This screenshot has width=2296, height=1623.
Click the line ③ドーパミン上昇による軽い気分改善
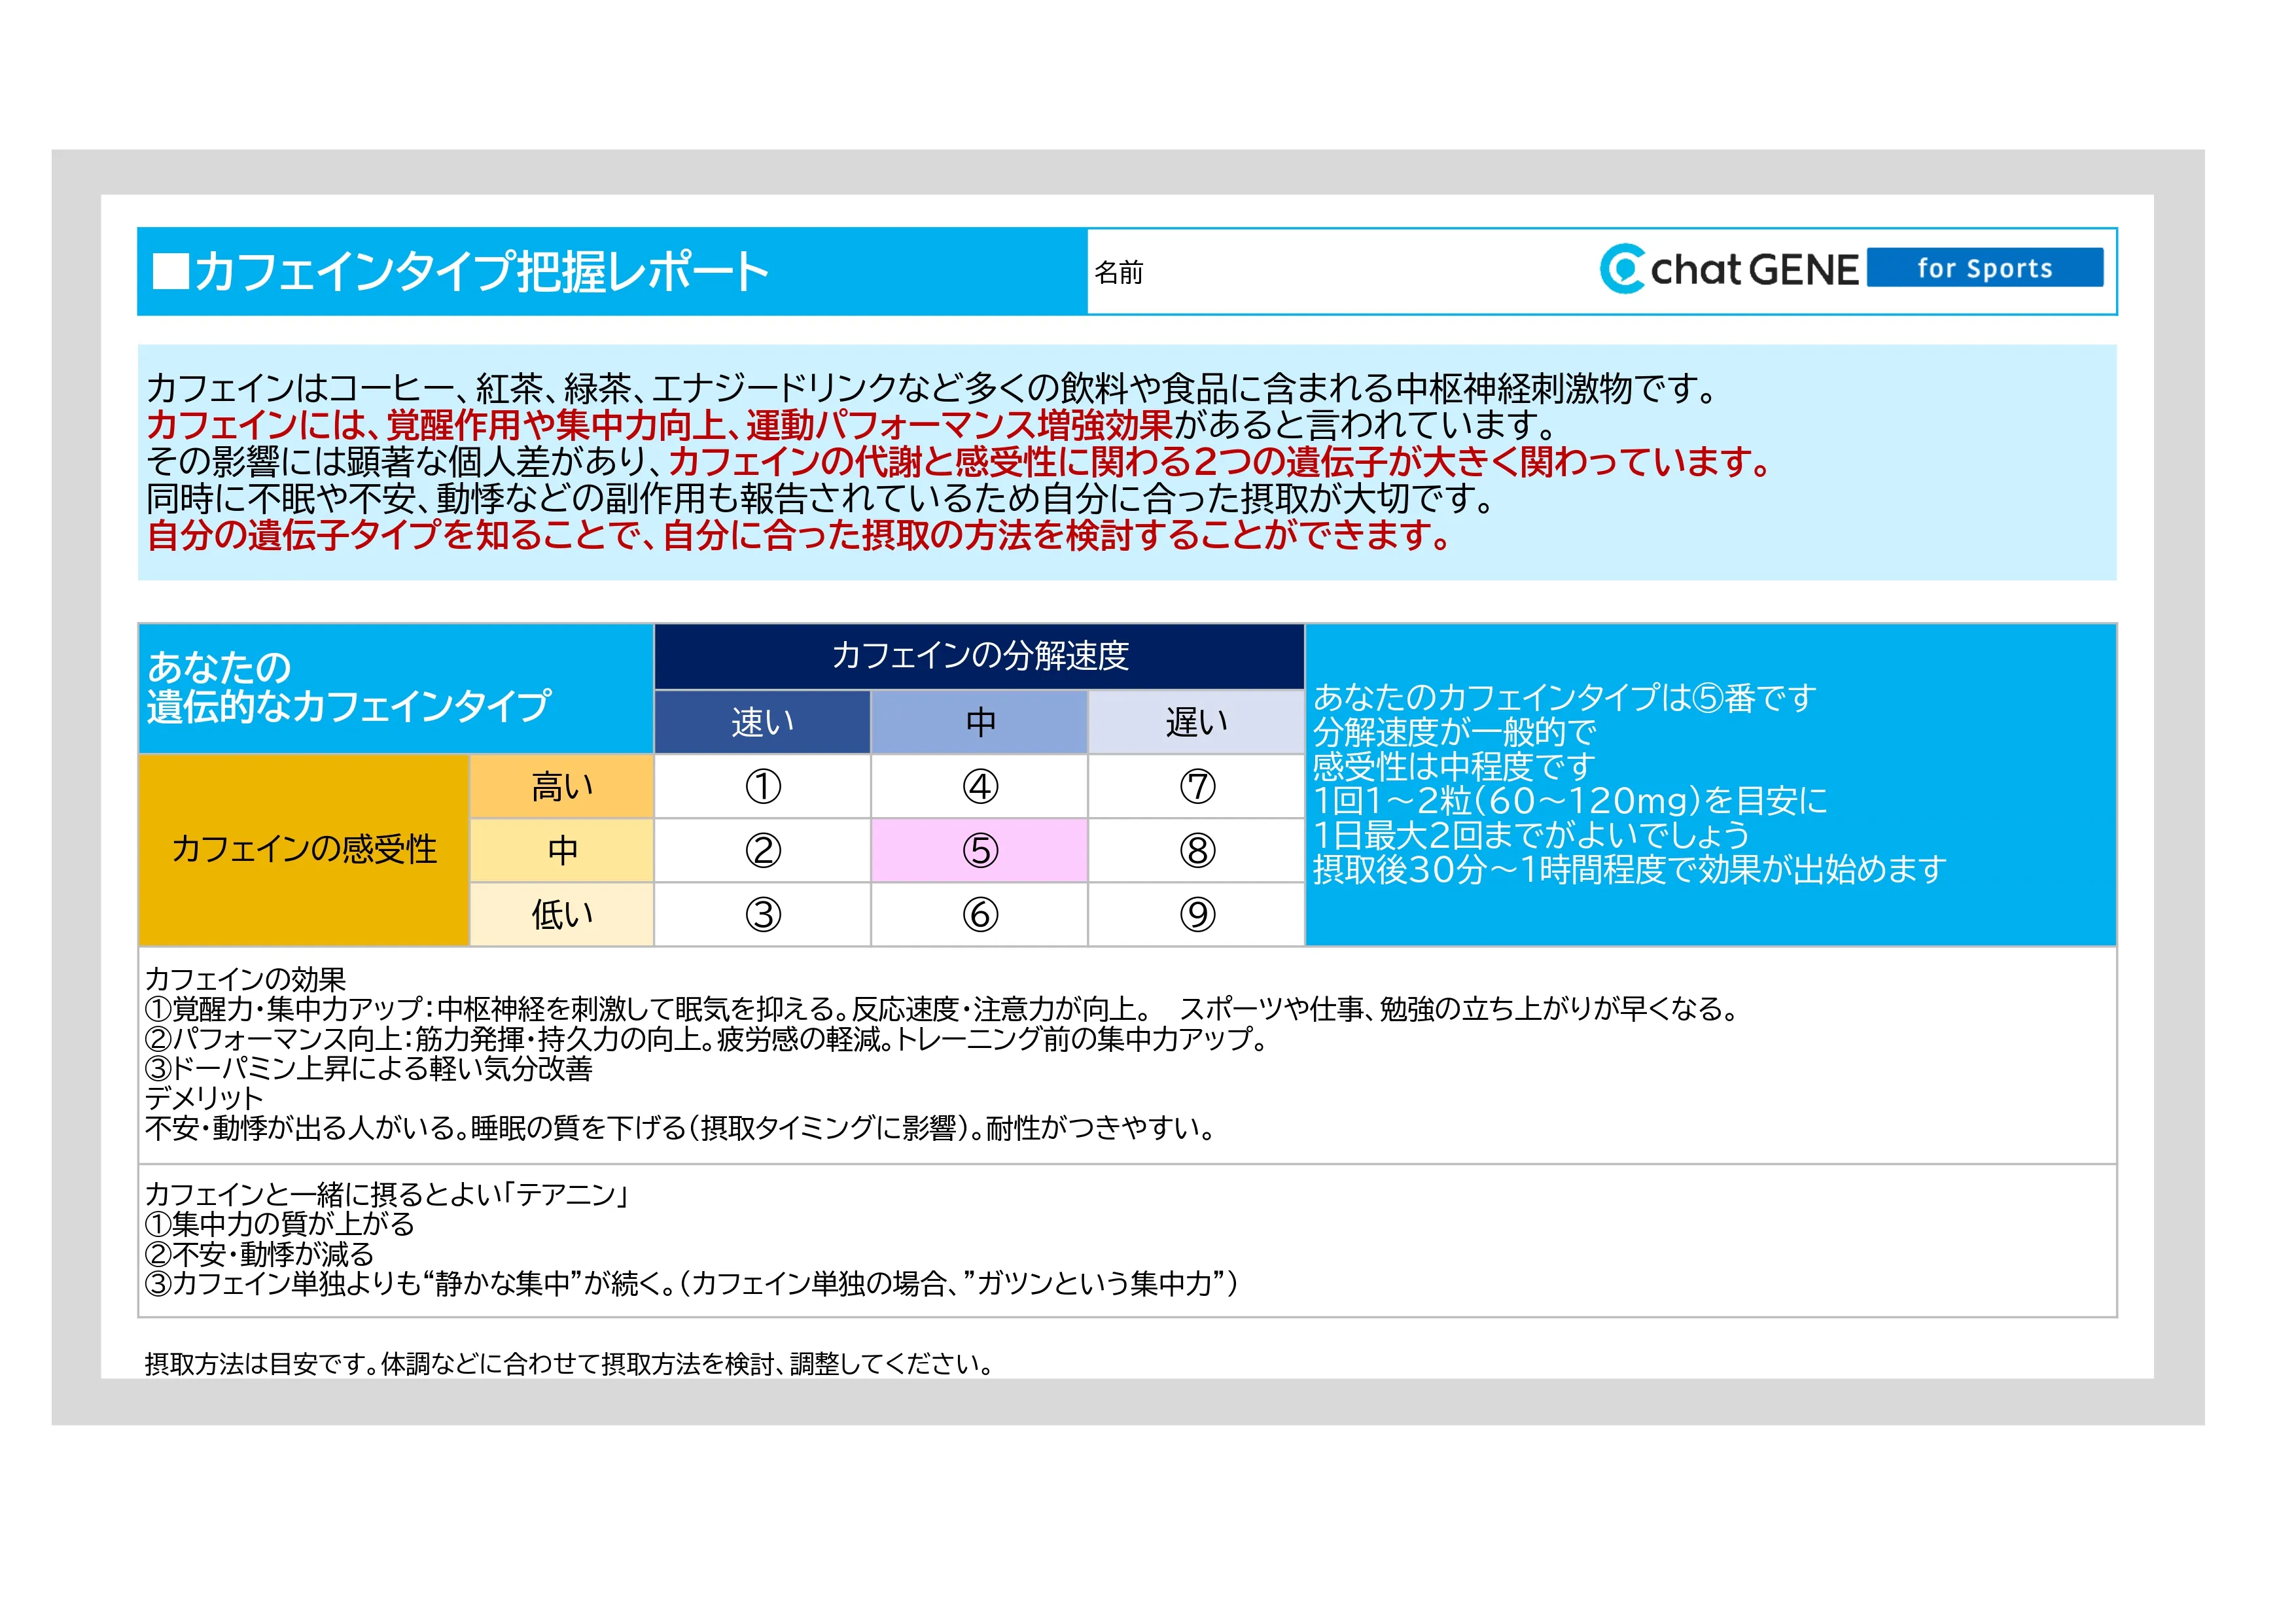pos(369,1069)
